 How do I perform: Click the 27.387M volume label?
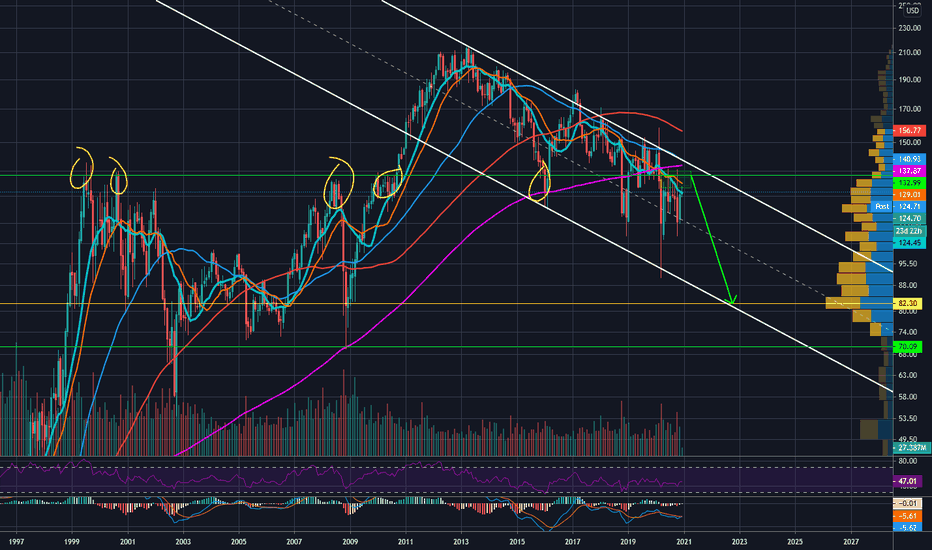pos(910,447)
